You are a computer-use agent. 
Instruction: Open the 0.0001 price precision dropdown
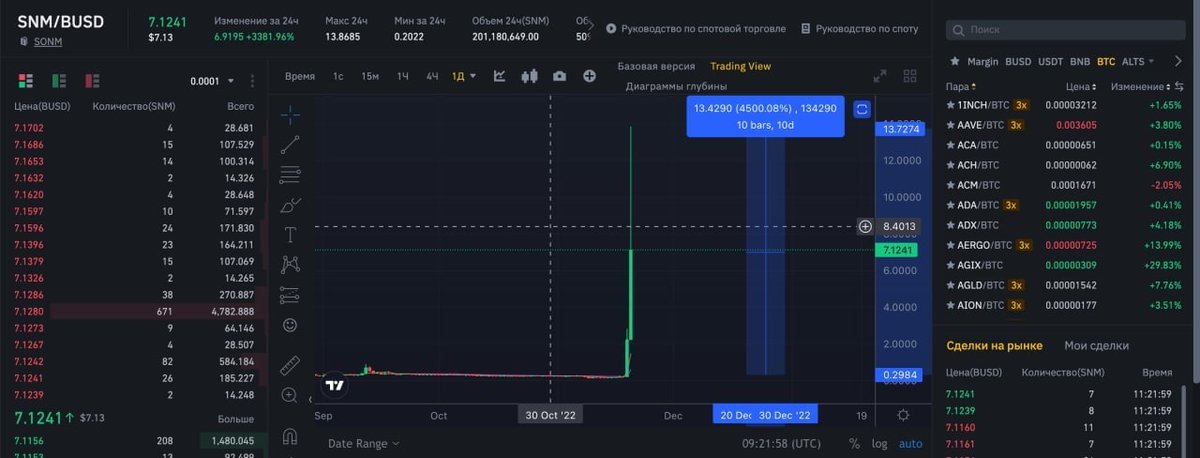point(213,81)
